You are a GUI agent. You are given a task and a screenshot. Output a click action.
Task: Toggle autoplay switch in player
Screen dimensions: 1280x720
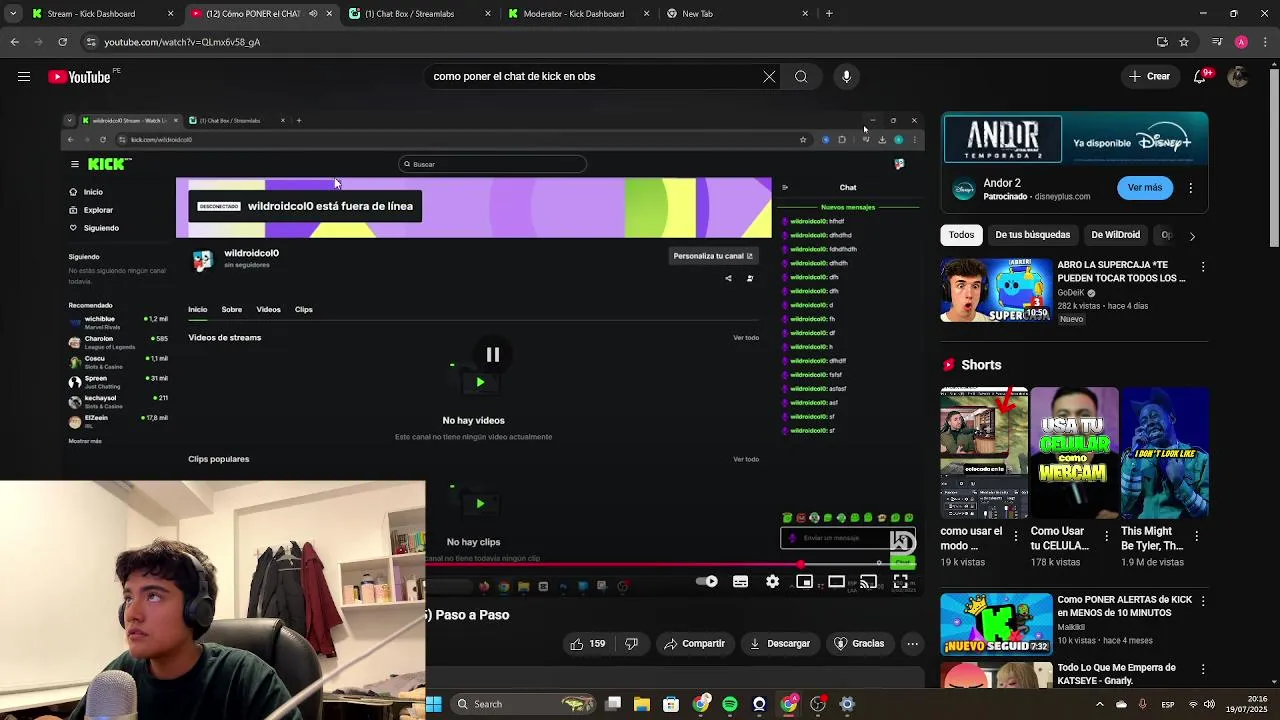(x=707, y=582)
